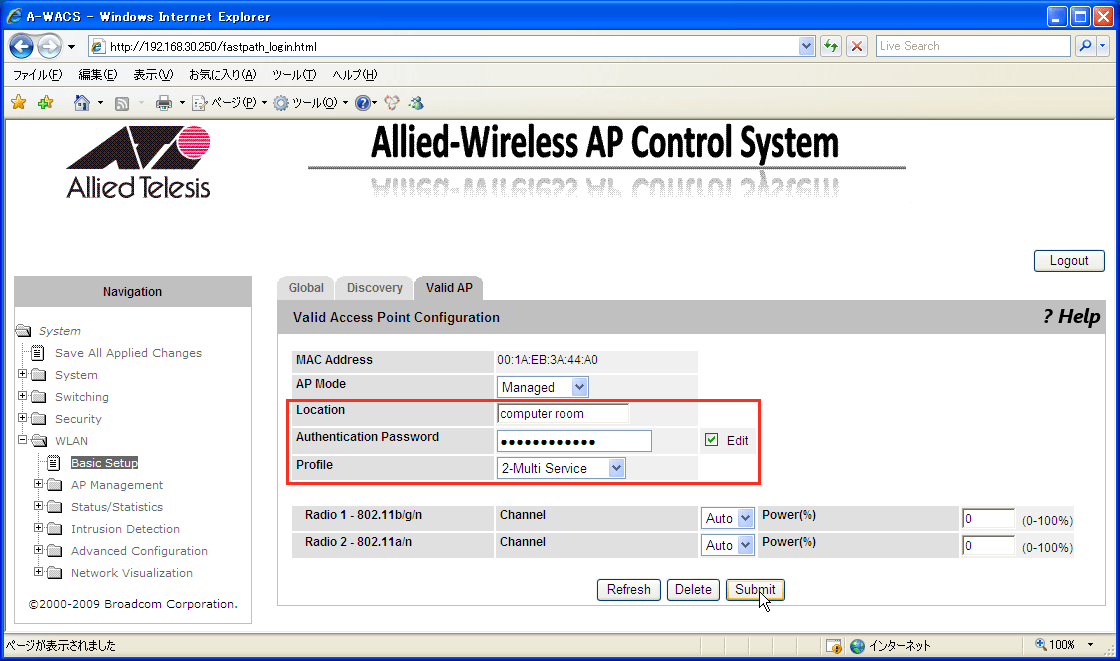This screenshot has height=661, width=1120.
Task: Open the ツール(O) toolbar menu
Action: [x=311, y=103]
